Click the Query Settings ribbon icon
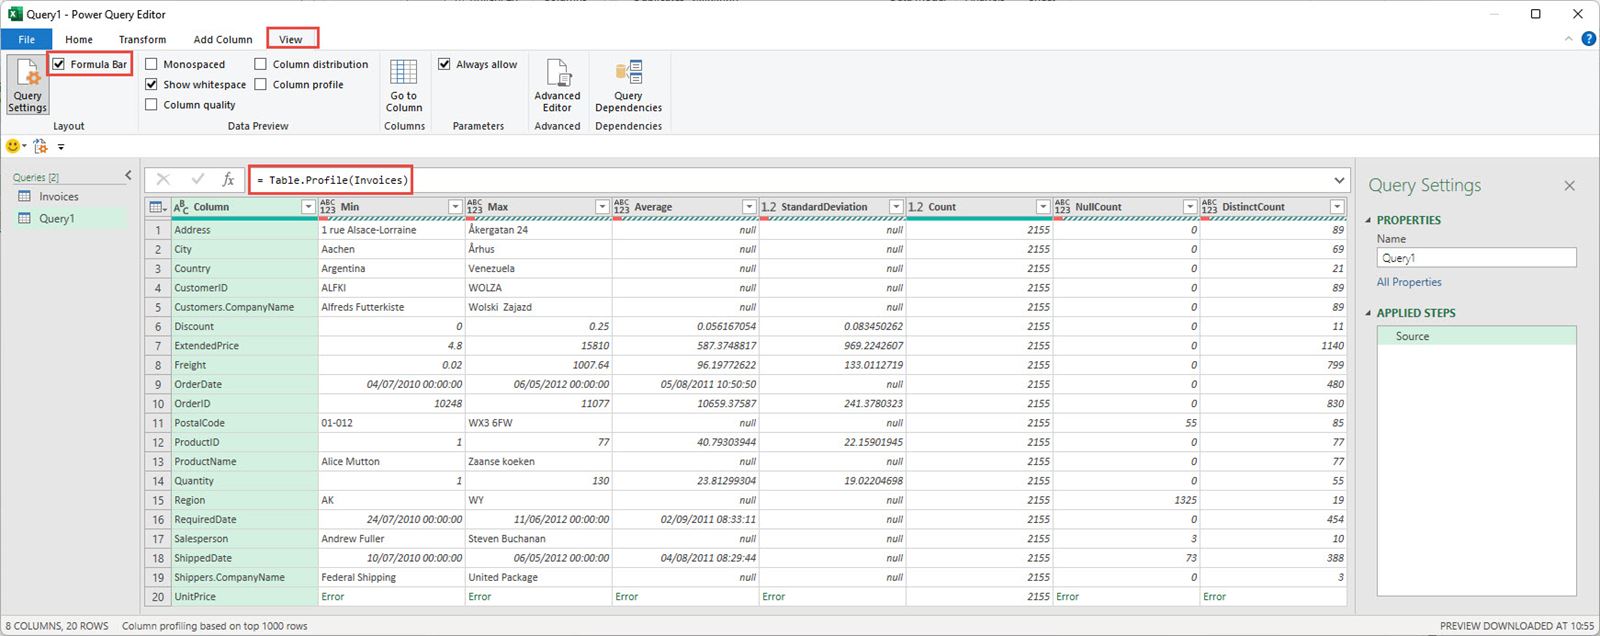The image size is (1600, 636). point(27,85)
